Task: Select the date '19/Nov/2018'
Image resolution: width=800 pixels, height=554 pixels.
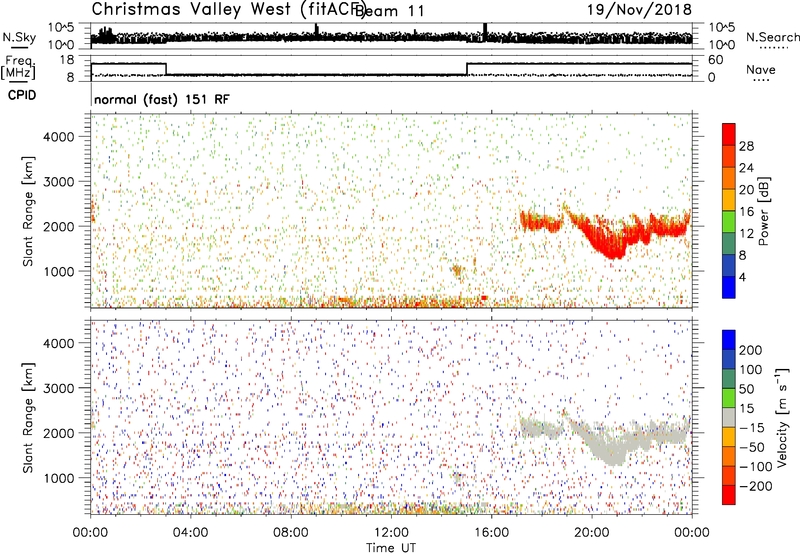Action: tap(639, 10)
